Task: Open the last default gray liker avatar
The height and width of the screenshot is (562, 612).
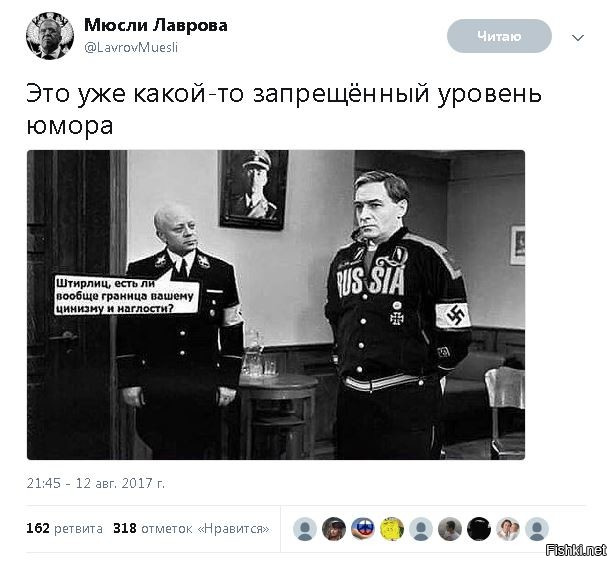Action: click(537, 529)
